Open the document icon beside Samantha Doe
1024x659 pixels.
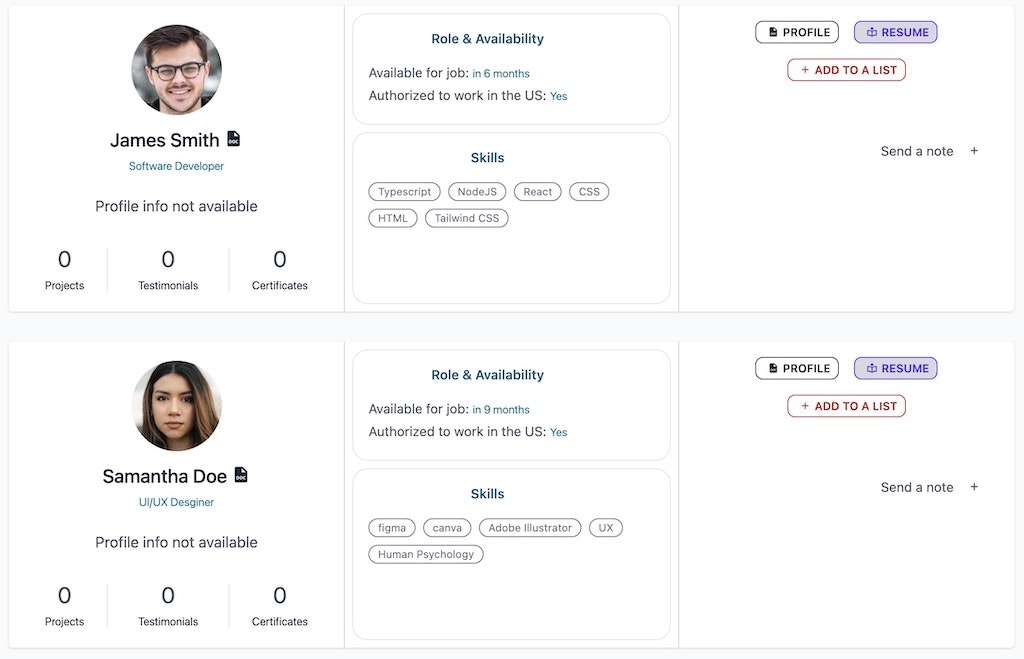(241, 475)
